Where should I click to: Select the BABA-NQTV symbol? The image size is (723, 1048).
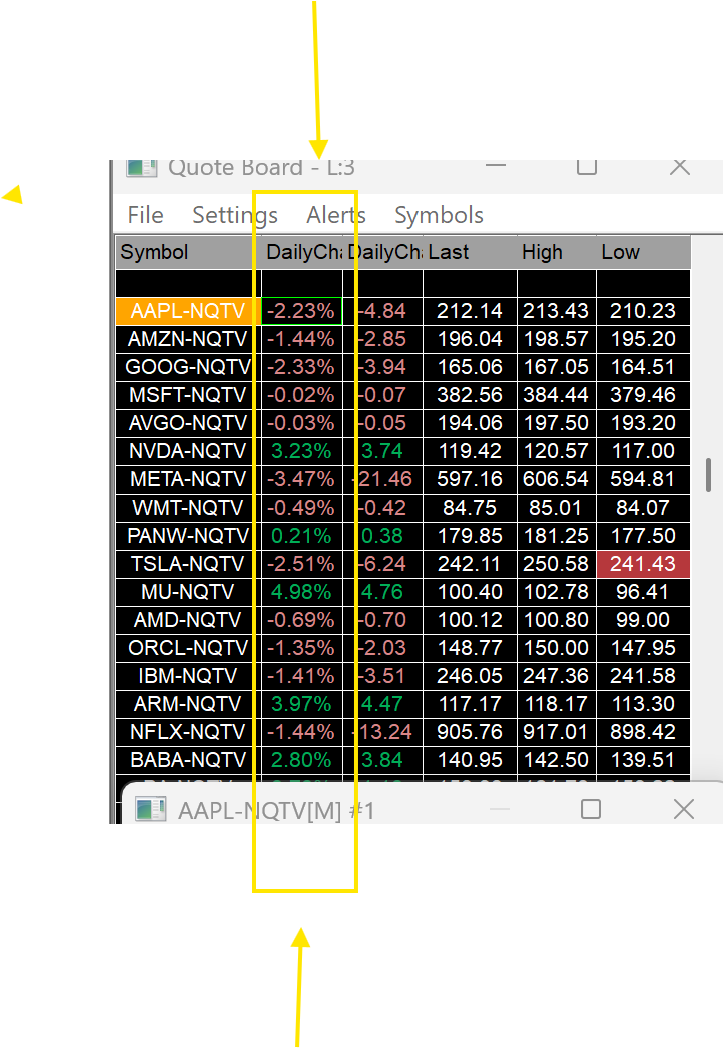pos(188,761)
